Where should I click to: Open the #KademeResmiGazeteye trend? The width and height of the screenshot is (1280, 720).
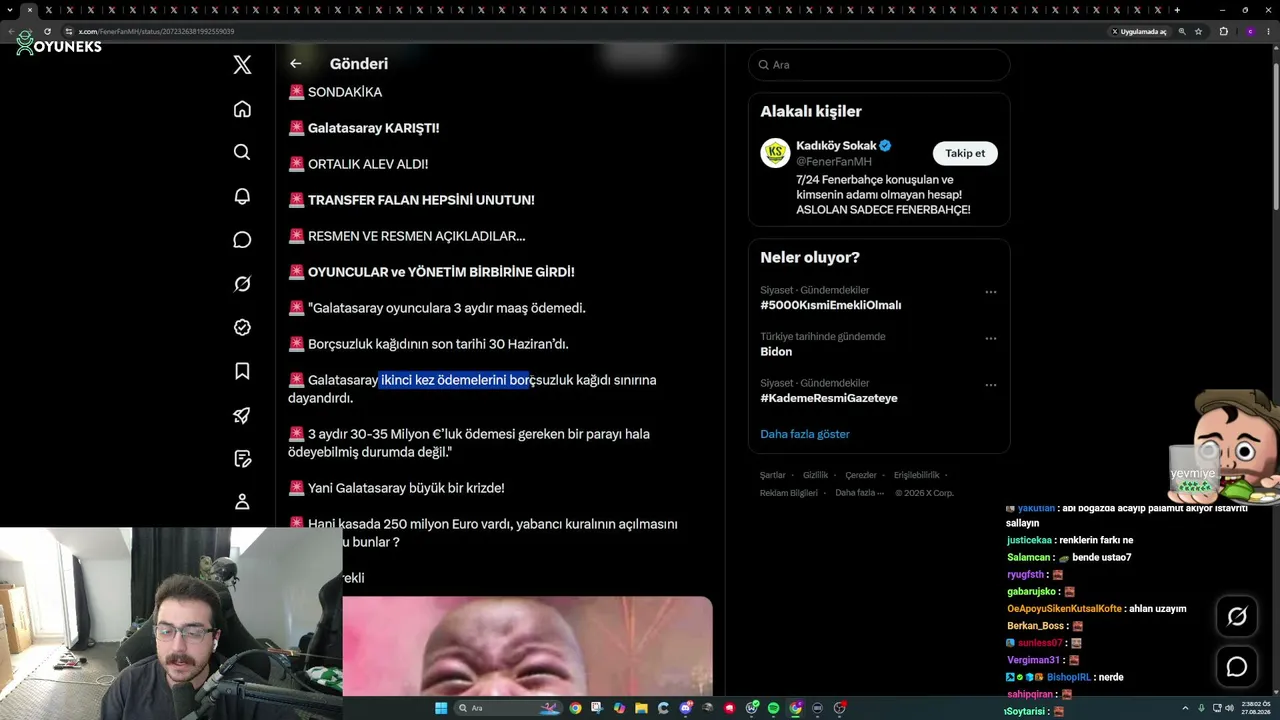829,398
